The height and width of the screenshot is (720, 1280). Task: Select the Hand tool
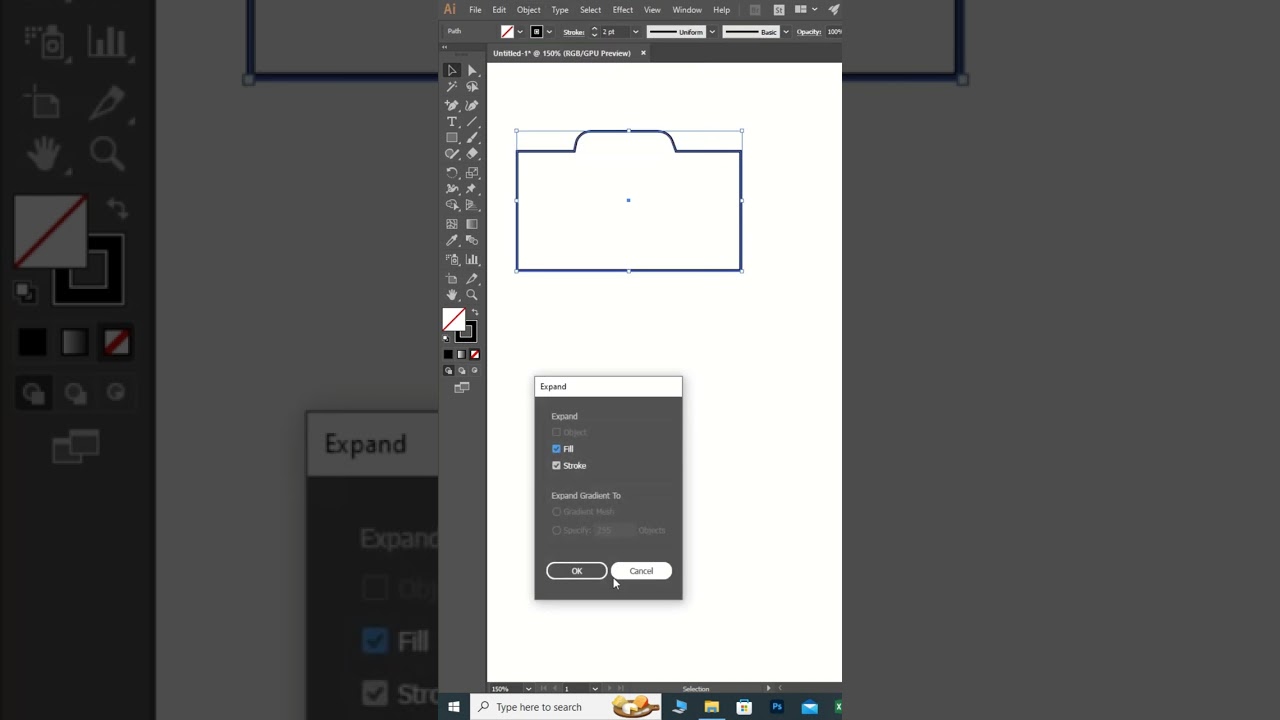452,295
